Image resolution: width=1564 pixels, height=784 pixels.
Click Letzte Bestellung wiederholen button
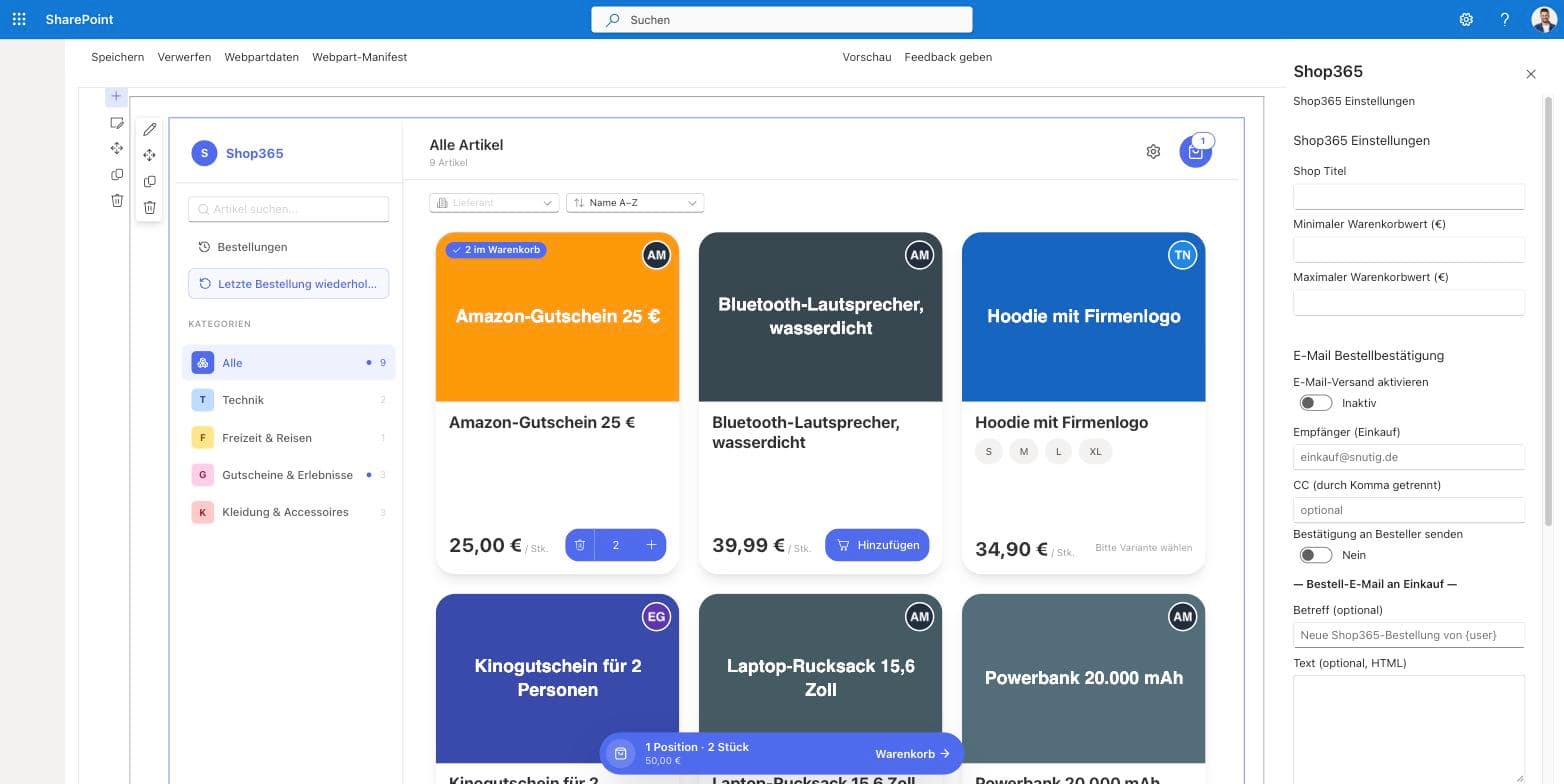click(x=288, y=284)
